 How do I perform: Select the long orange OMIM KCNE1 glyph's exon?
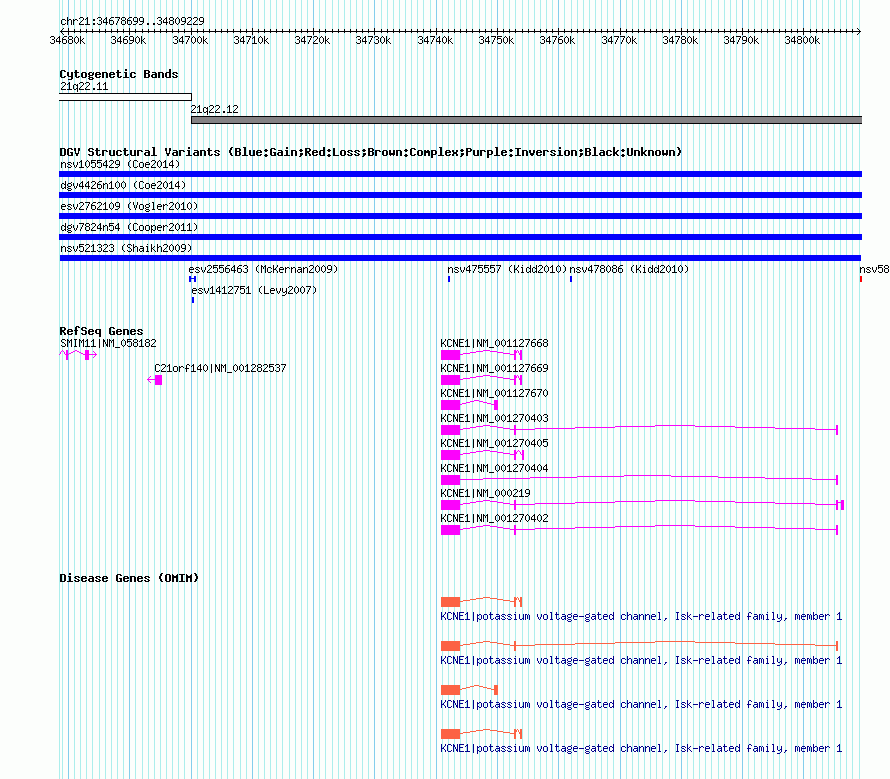tap(451, 646)
